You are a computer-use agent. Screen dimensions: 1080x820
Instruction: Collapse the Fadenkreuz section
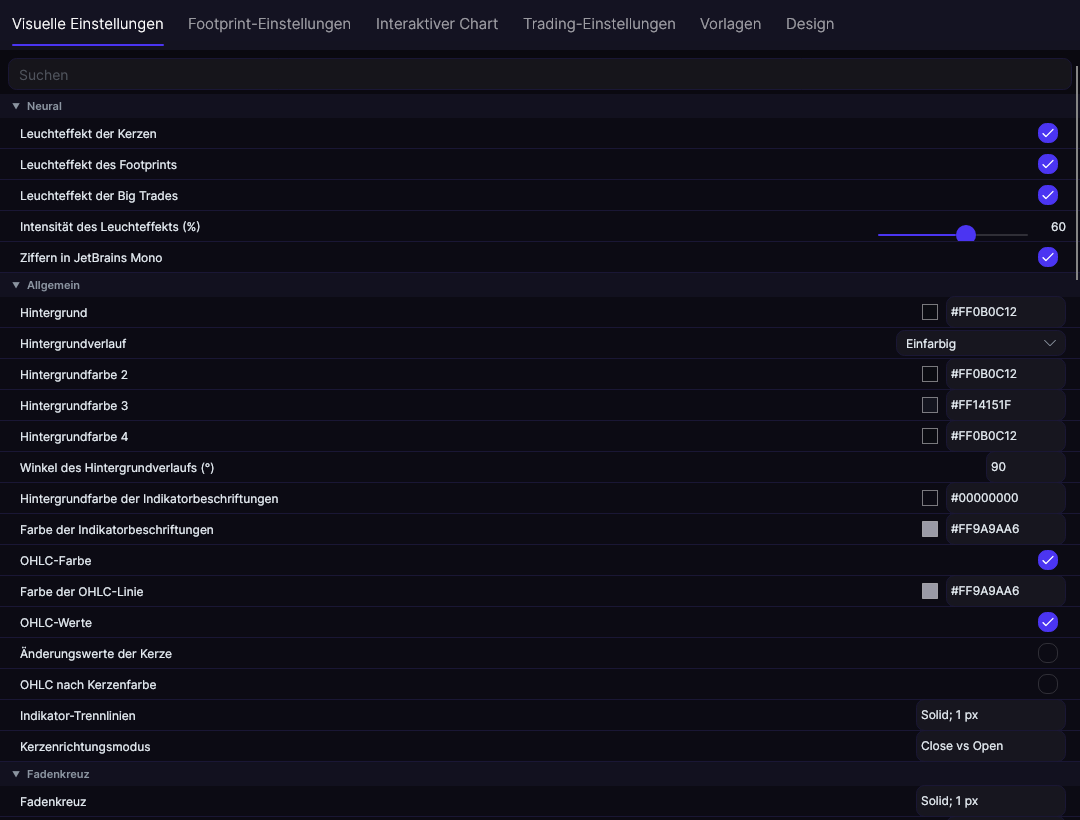tap(16, 774)
